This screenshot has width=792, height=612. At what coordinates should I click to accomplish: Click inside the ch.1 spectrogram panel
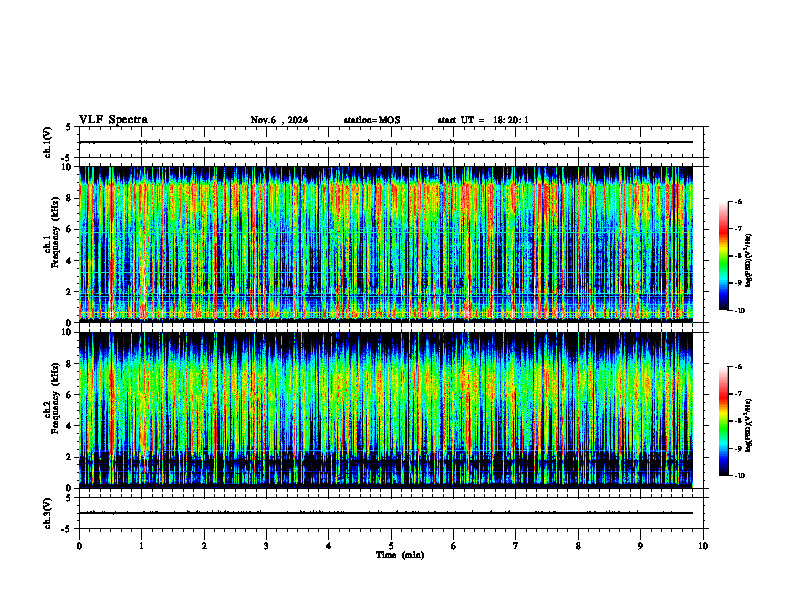386,244
